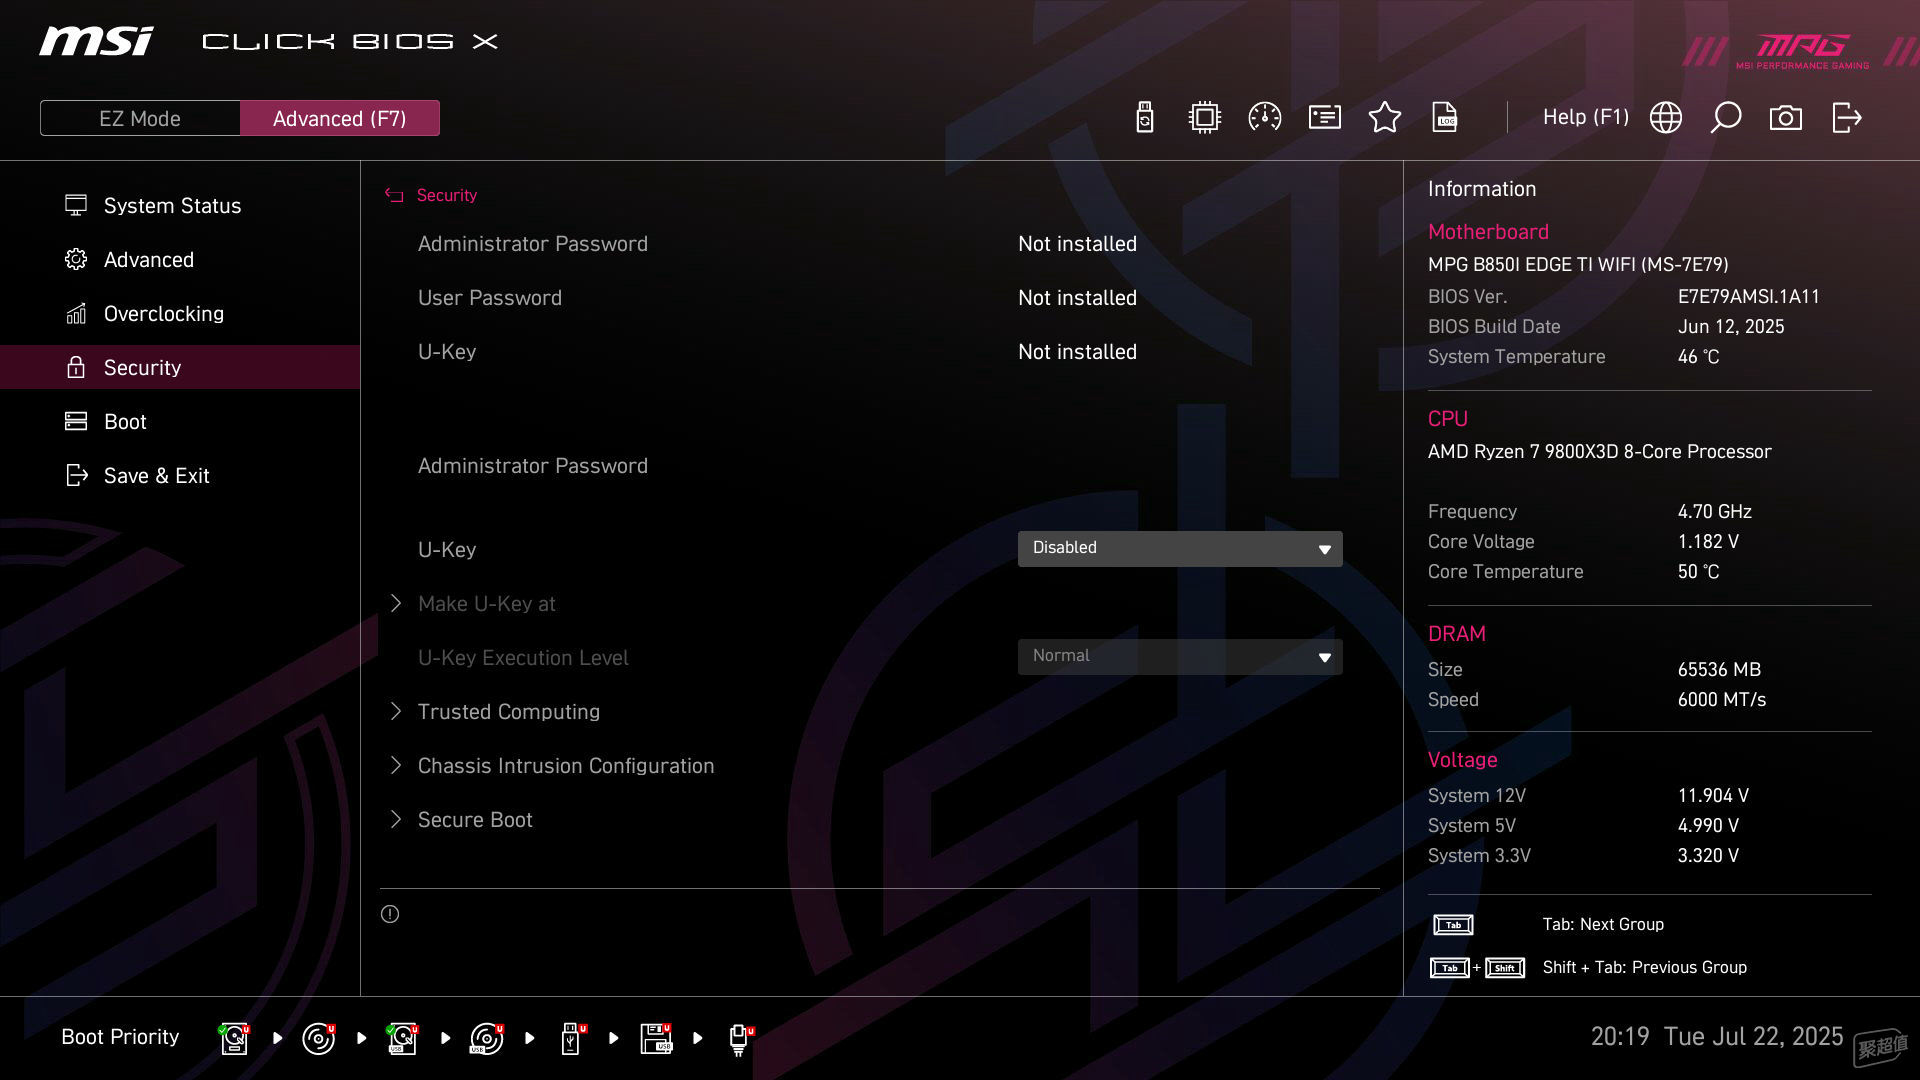The width and height of the screenshot is (1920, 1080).
Task: Open the System Status menu
Action: (x=180, y=205)
